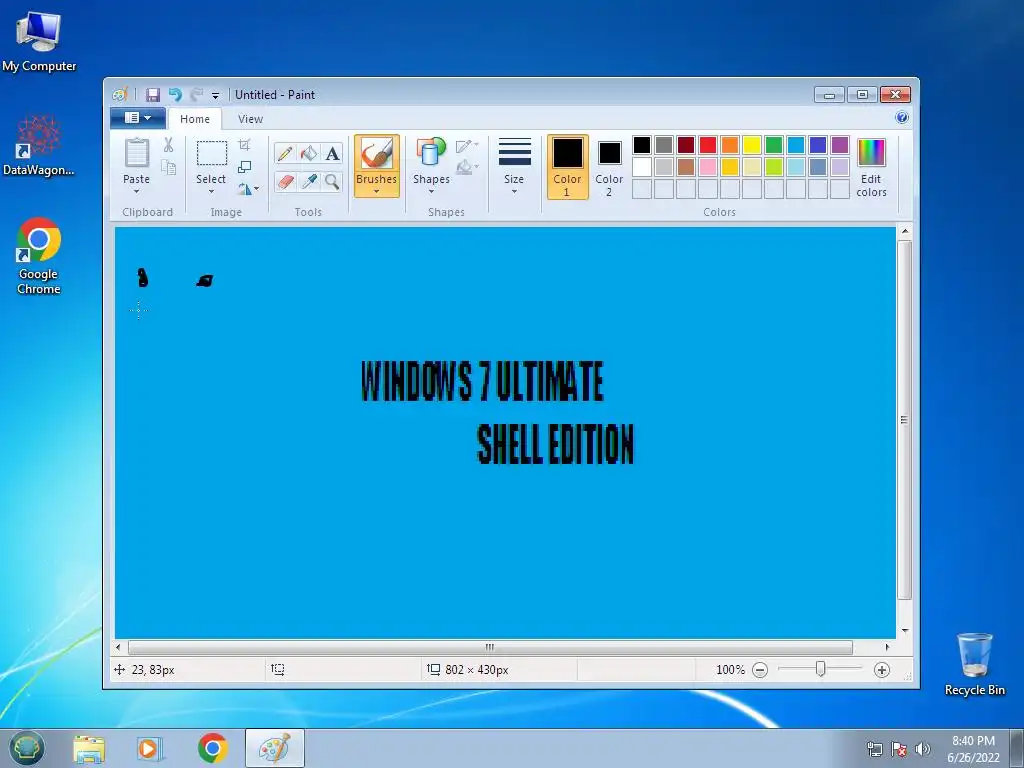
Task: Click the Action Center flag tray icon
Action: [x=899, y=749]
